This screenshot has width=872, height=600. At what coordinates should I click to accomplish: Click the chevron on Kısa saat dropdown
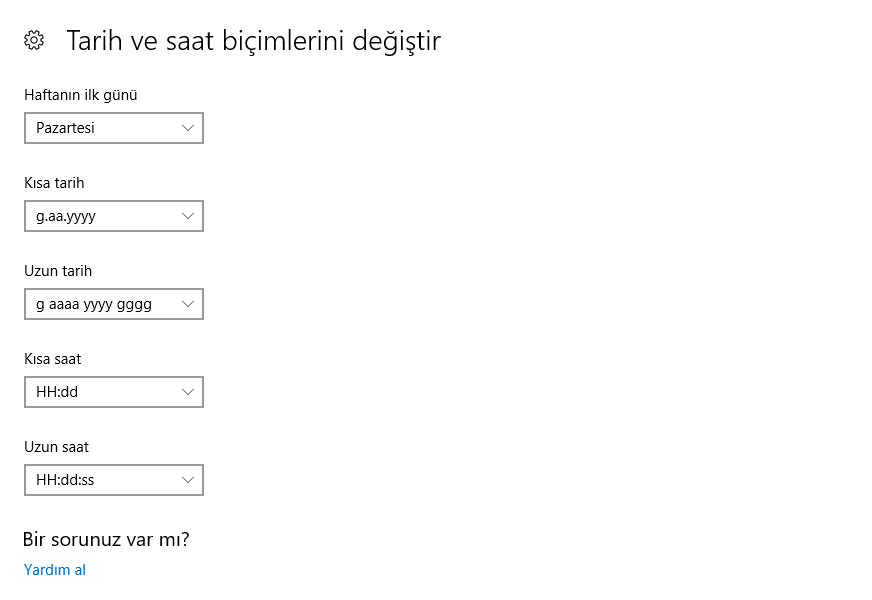pos(188,392)
